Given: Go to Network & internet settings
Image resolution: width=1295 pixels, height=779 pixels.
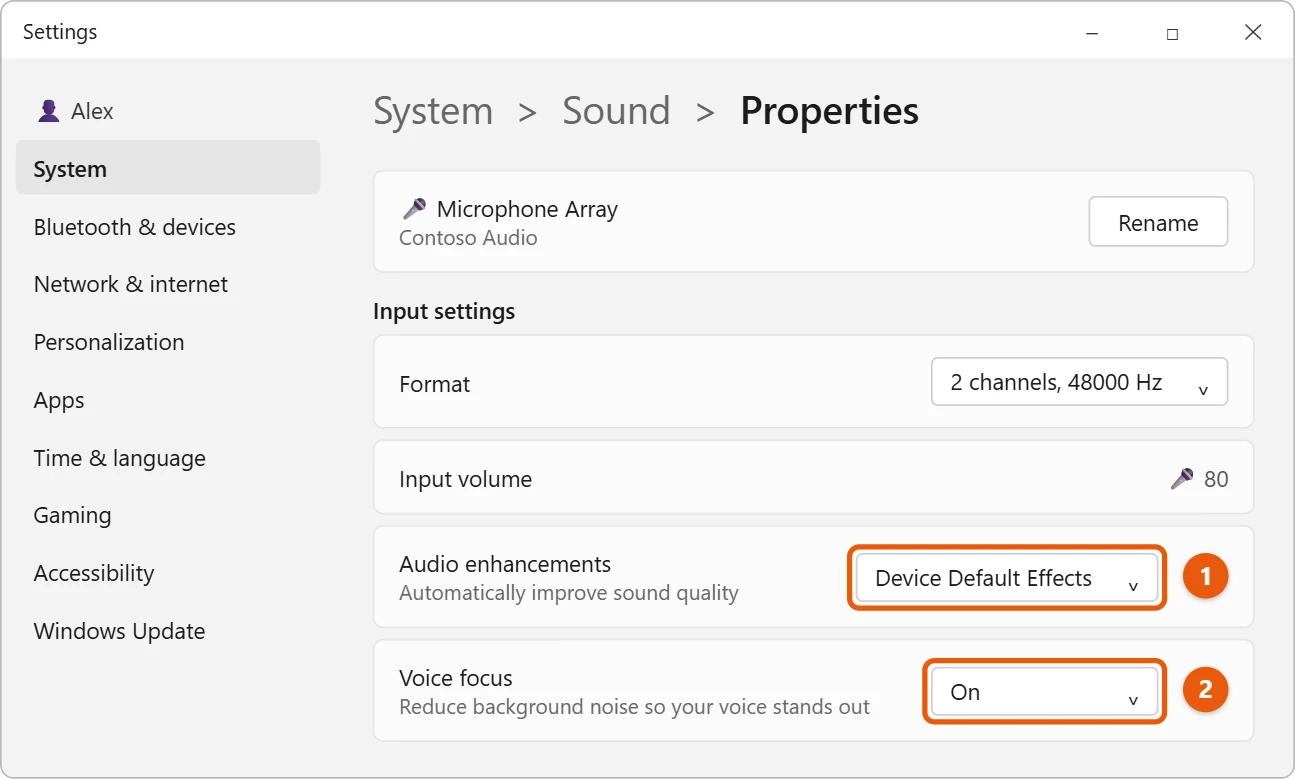Looking at the screenshot, I should pyautogui.click(x=131, y=284).
